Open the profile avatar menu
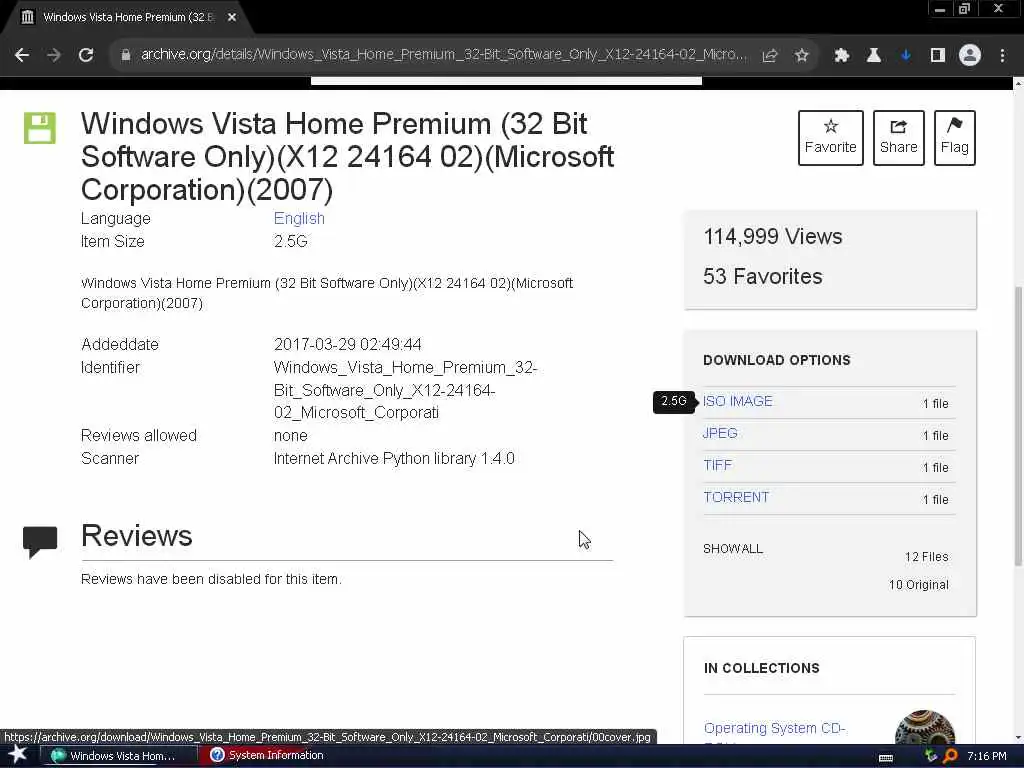 click(x=970, y=56)
